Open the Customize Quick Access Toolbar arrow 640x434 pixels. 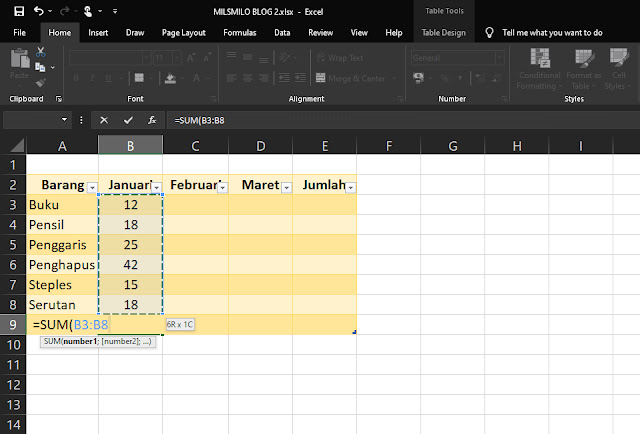pos(115,11)
